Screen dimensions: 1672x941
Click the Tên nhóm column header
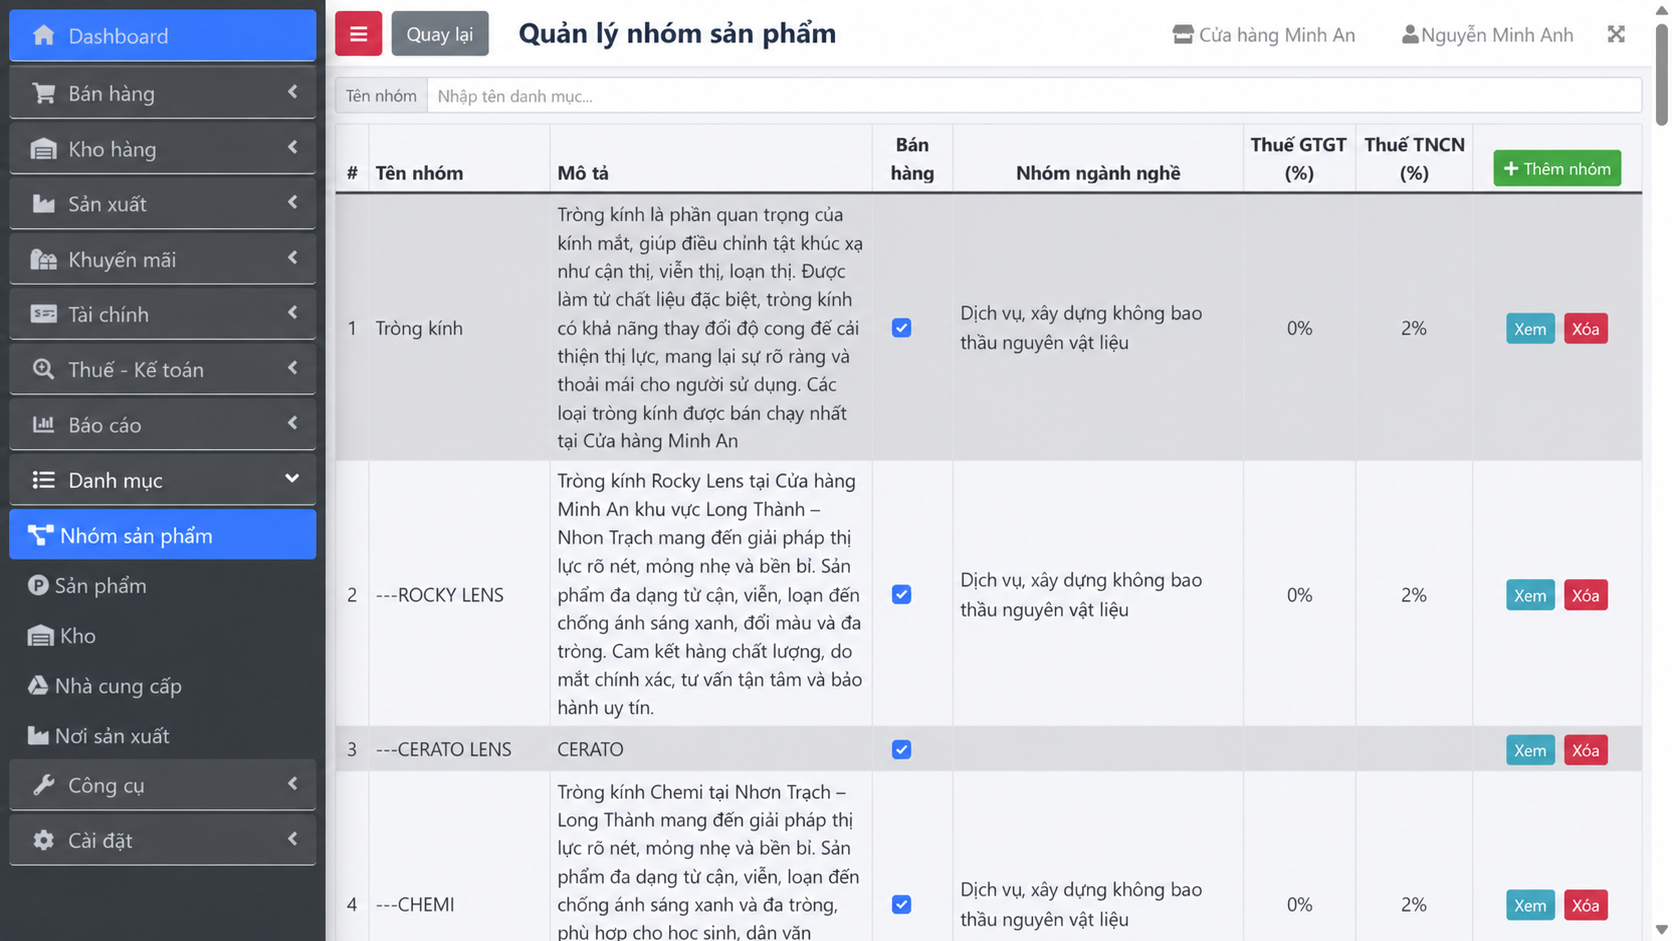[419, 173]
